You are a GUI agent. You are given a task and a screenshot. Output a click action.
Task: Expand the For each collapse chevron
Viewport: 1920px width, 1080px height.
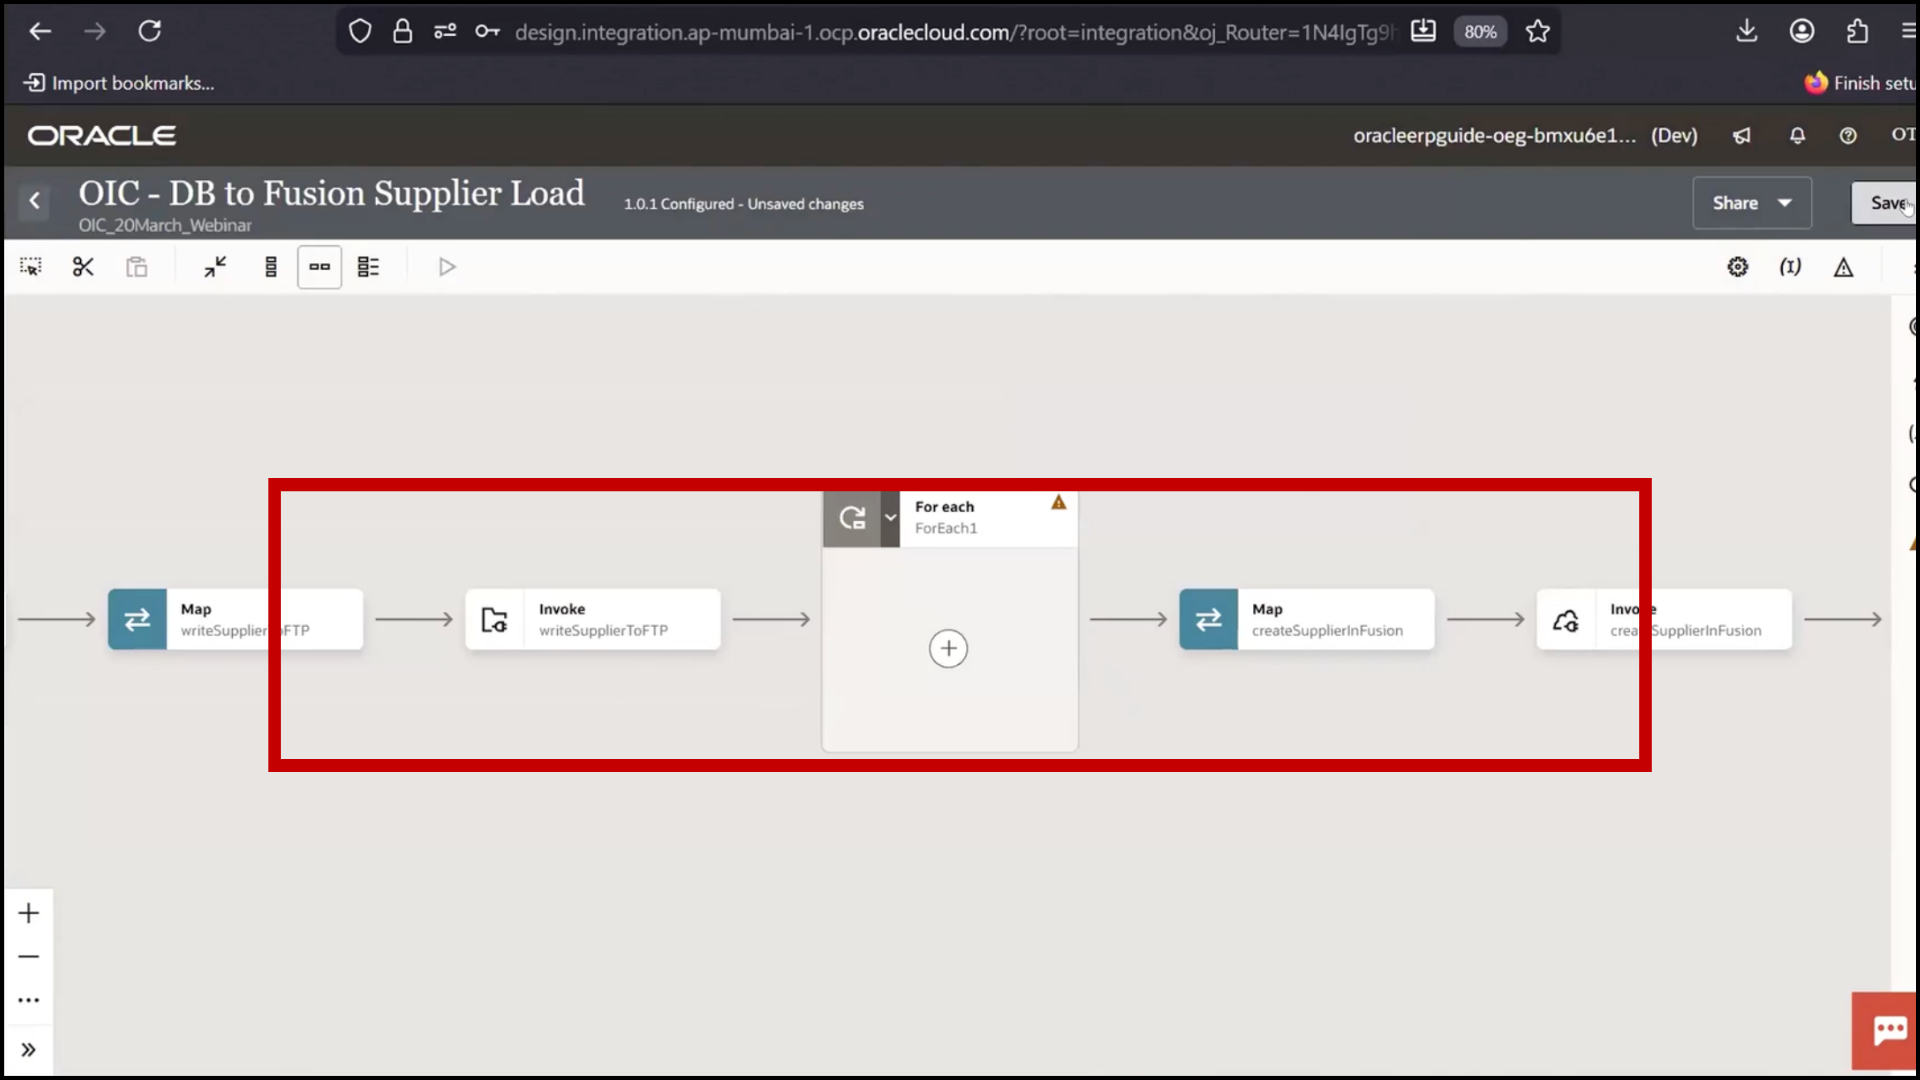coord(890,518)
